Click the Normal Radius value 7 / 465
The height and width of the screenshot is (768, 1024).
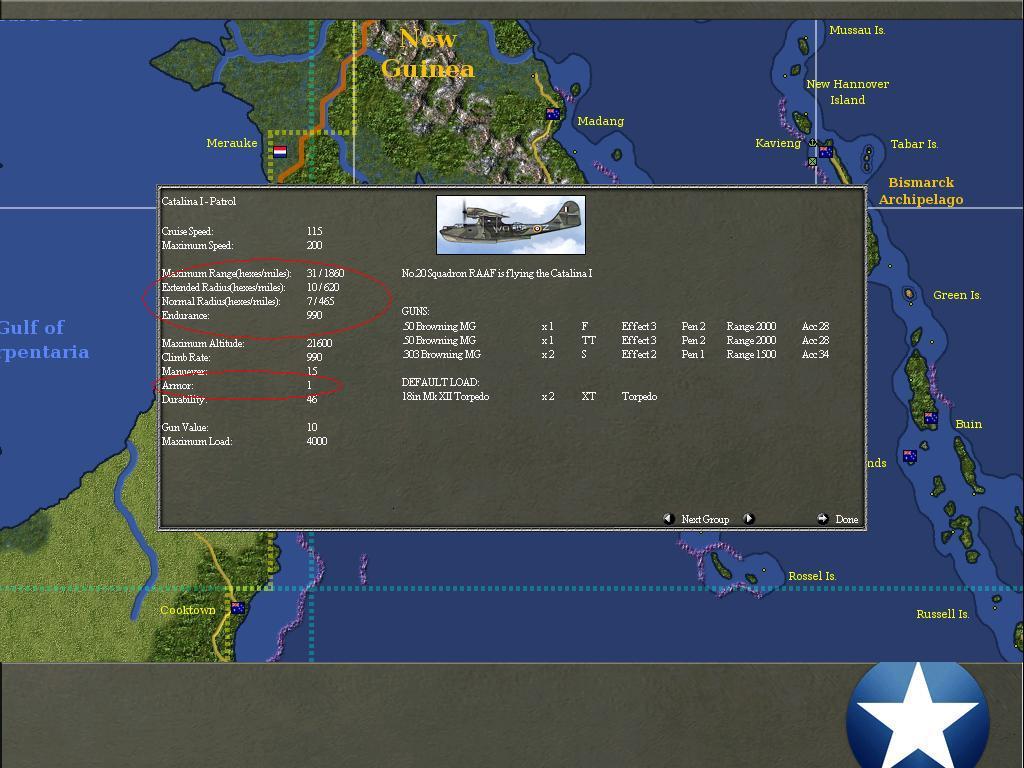tap(320, 302)
